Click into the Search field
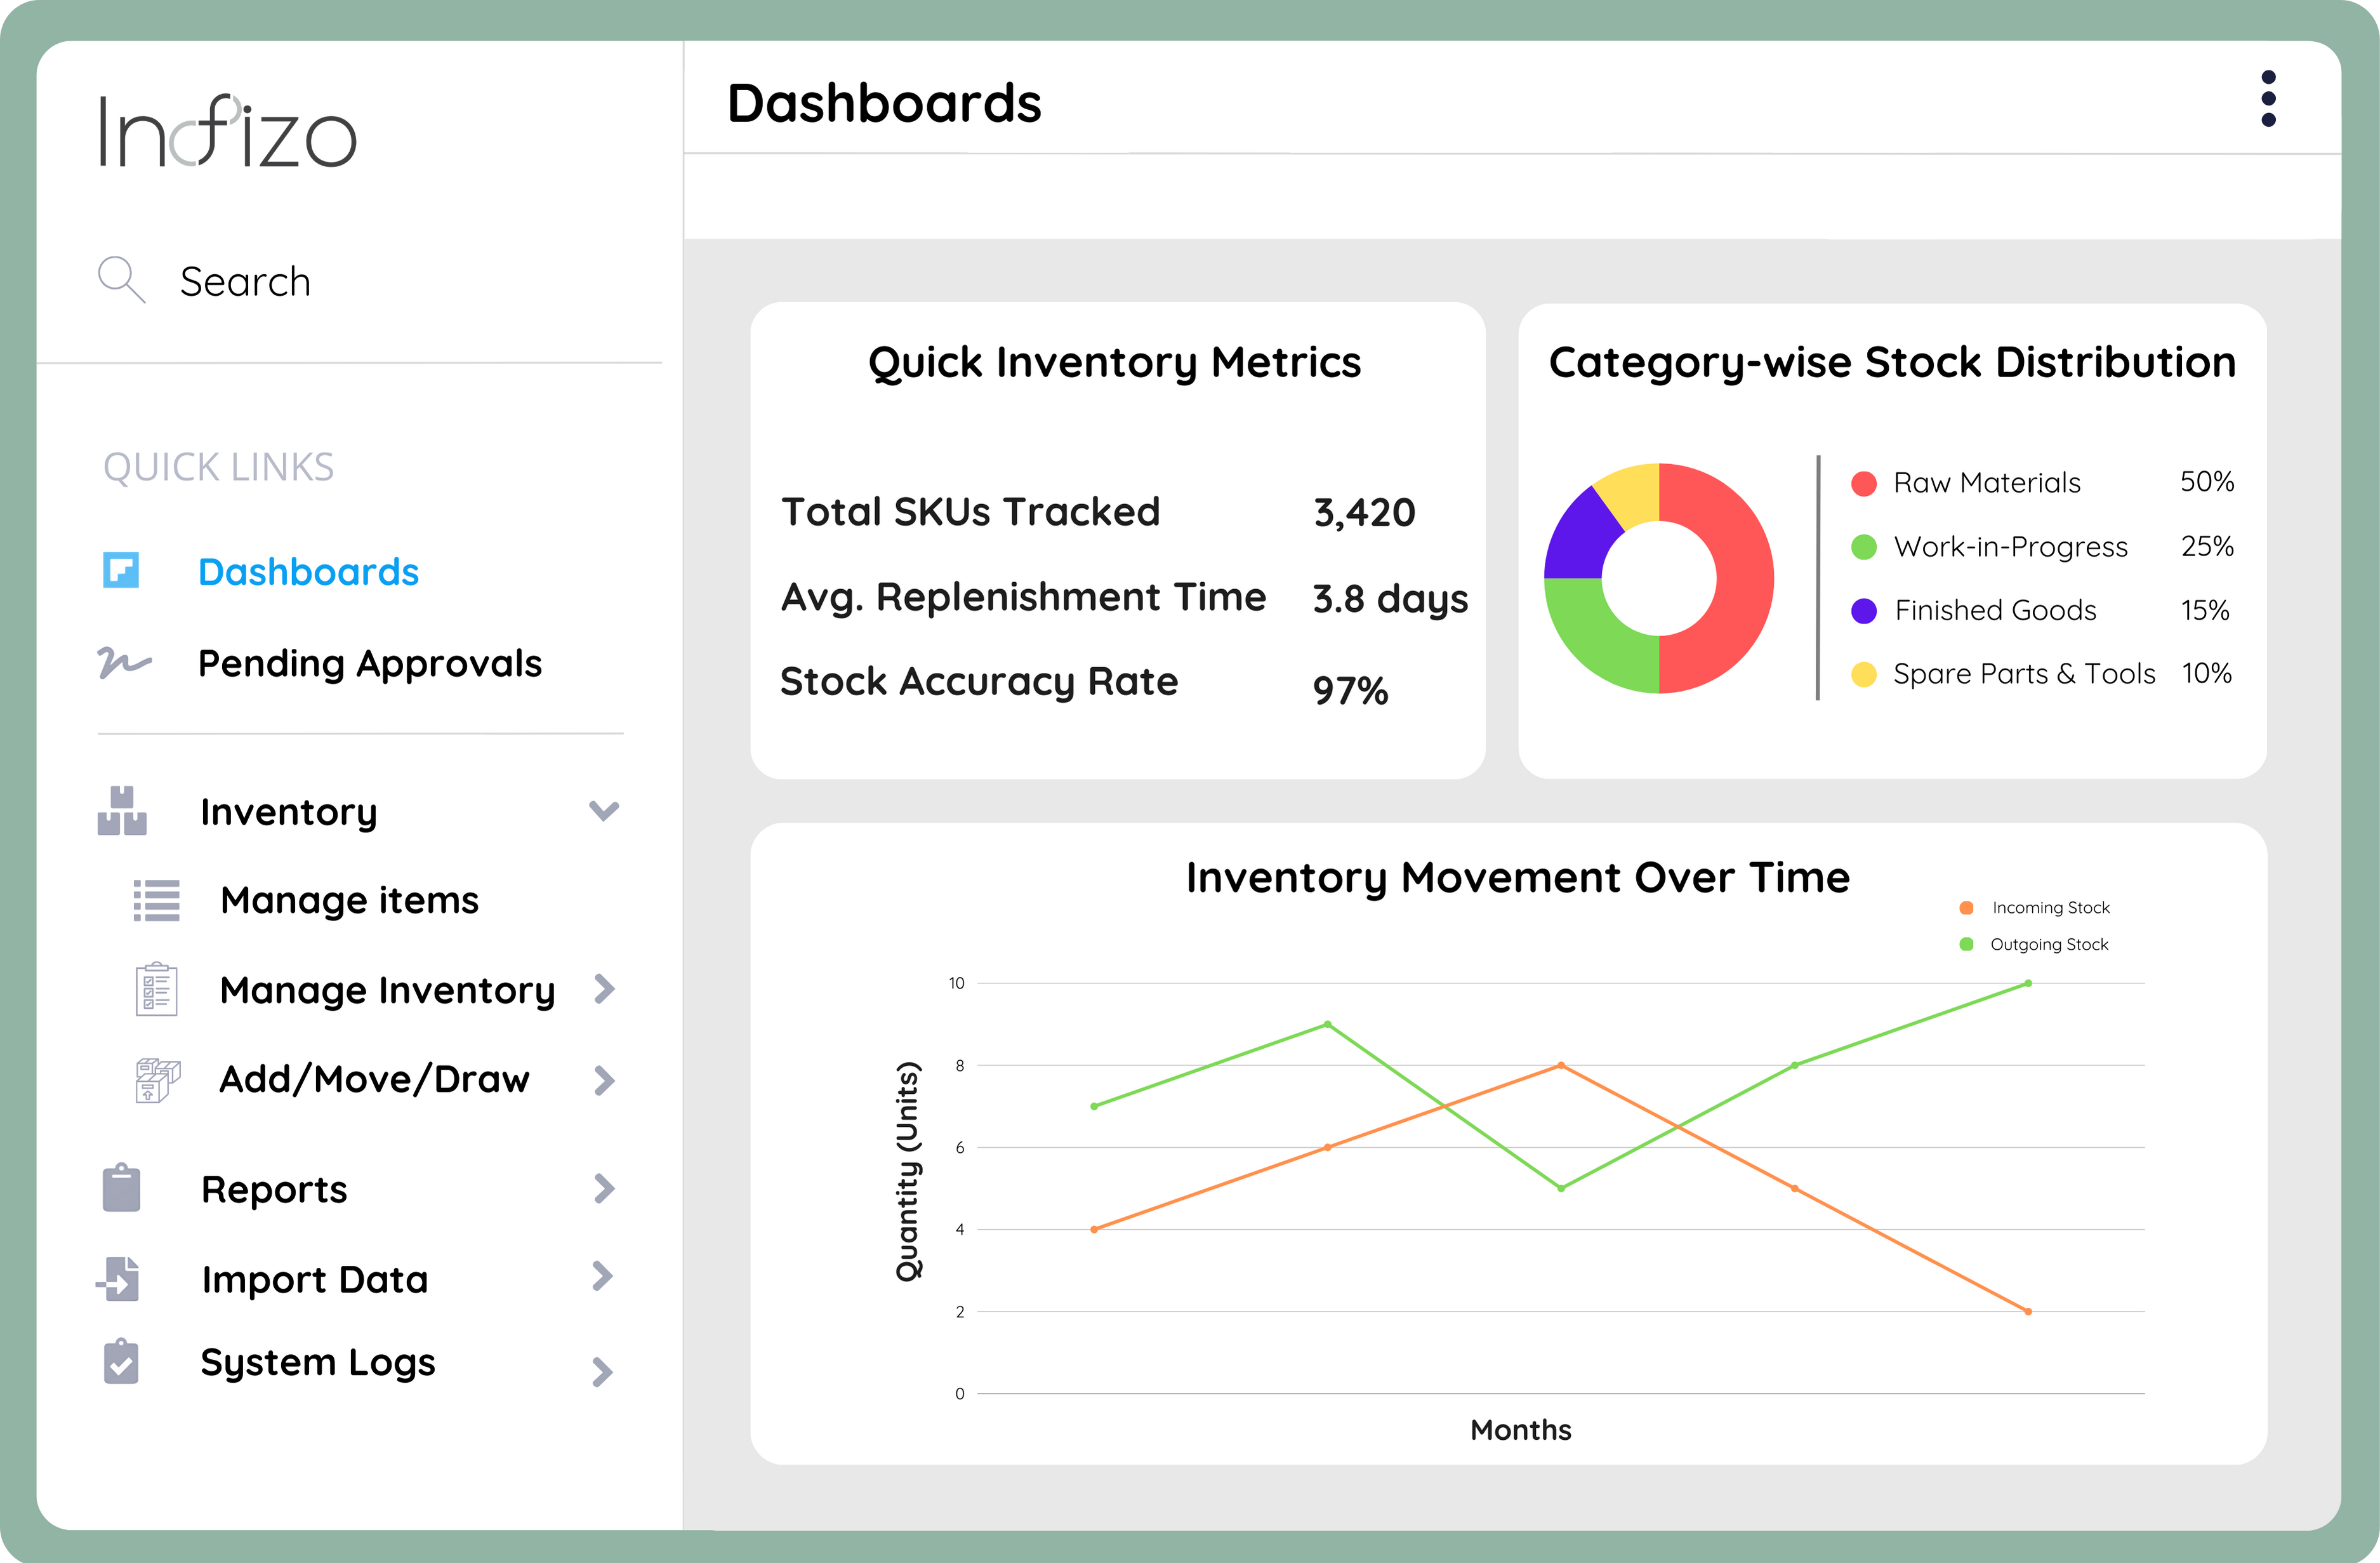This screenshot has height=1563, width=2380. click(x=245, y=282)
